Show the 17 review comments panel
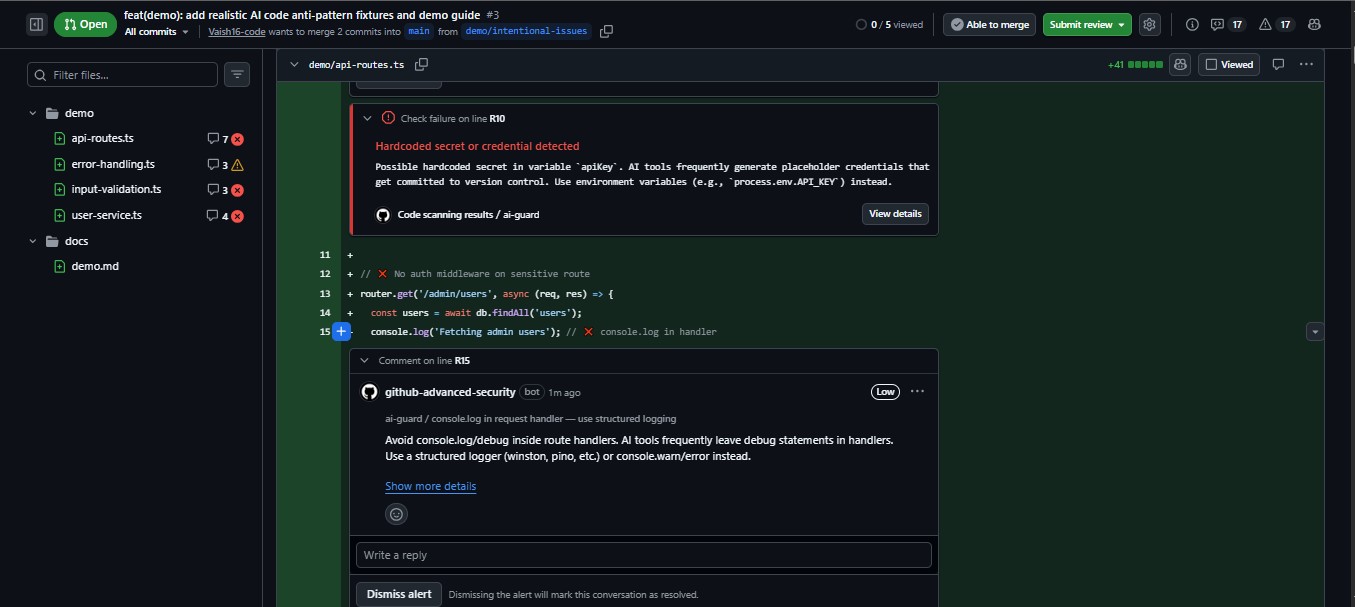Image resolution: width=1355 pixels, height=607 pixels. [1228, 24]
